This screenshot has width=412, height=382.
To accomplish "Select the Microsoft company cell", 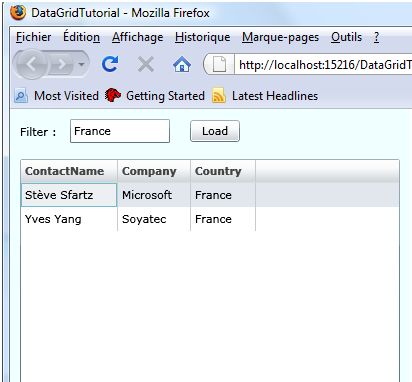I will (154, 195).
